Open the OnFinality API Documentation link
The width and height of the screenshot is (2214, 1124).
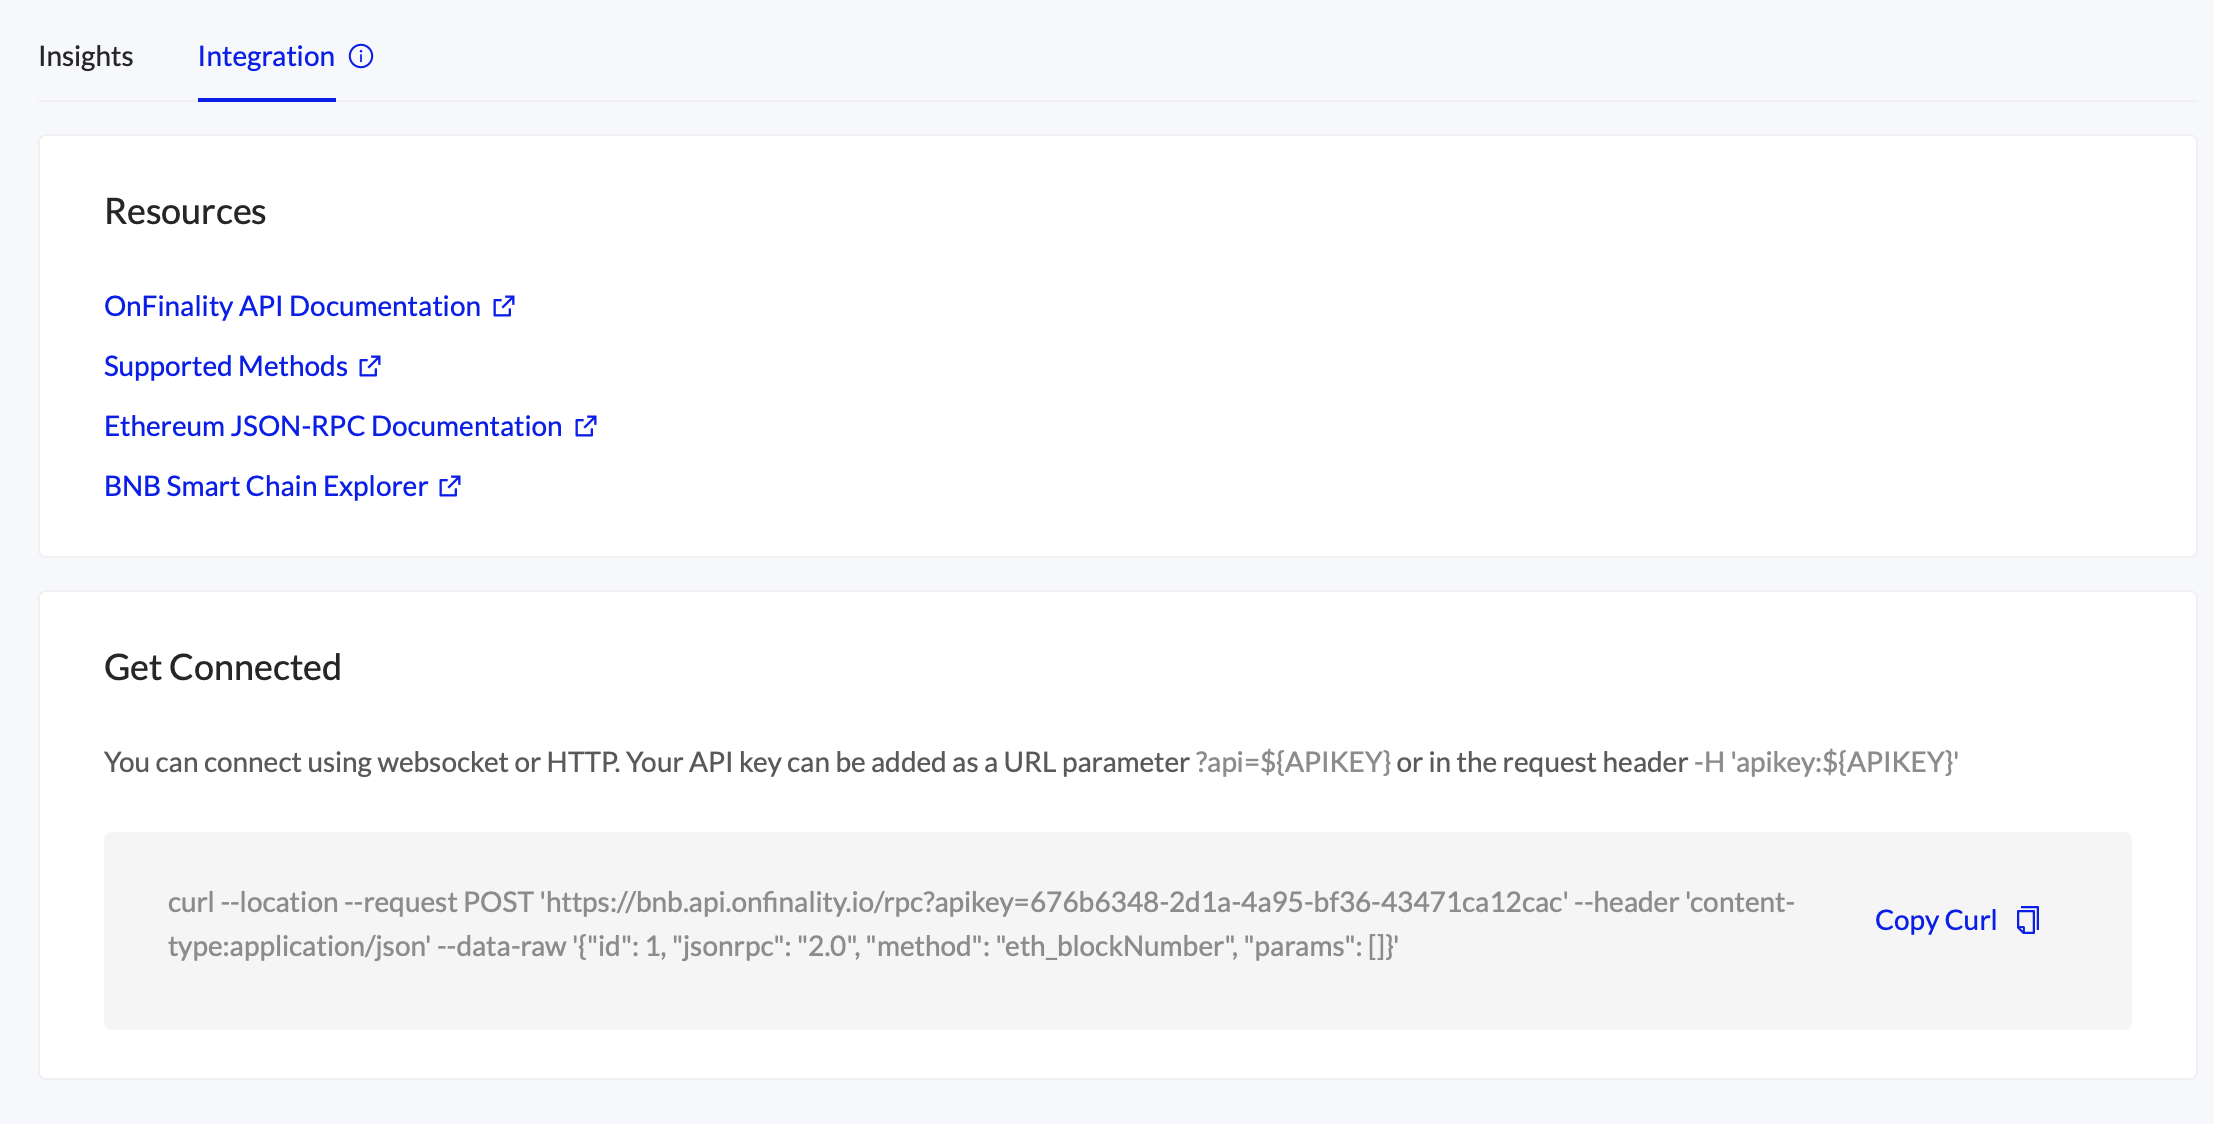[x=292, y=307]
